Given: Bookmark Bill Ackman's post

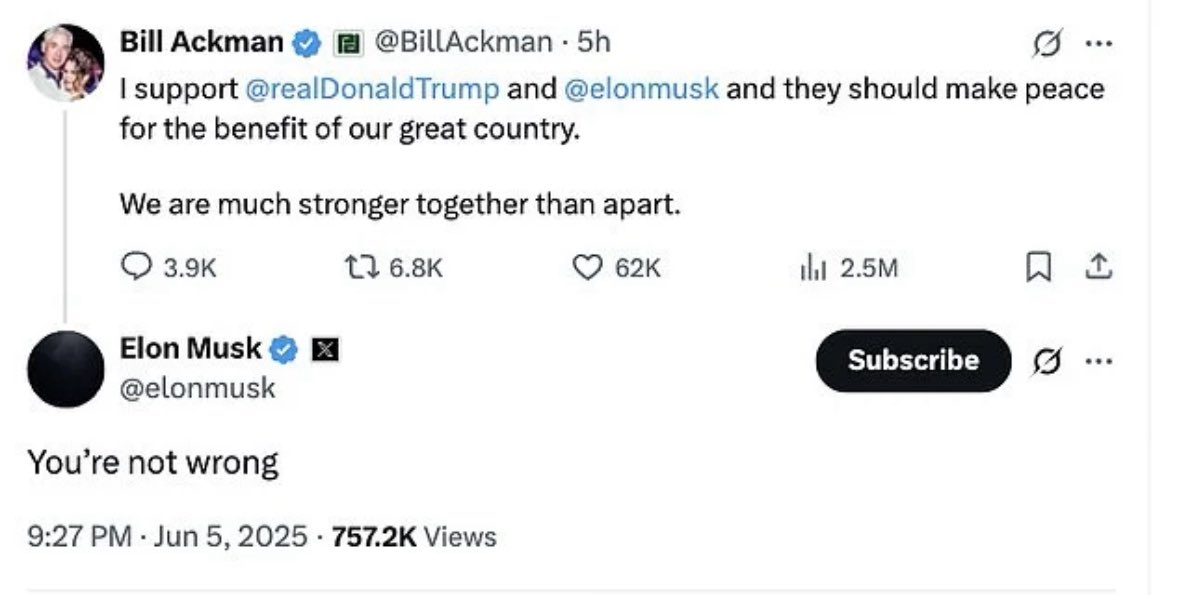Looking at the screenshot, I should coord(1039,267).
